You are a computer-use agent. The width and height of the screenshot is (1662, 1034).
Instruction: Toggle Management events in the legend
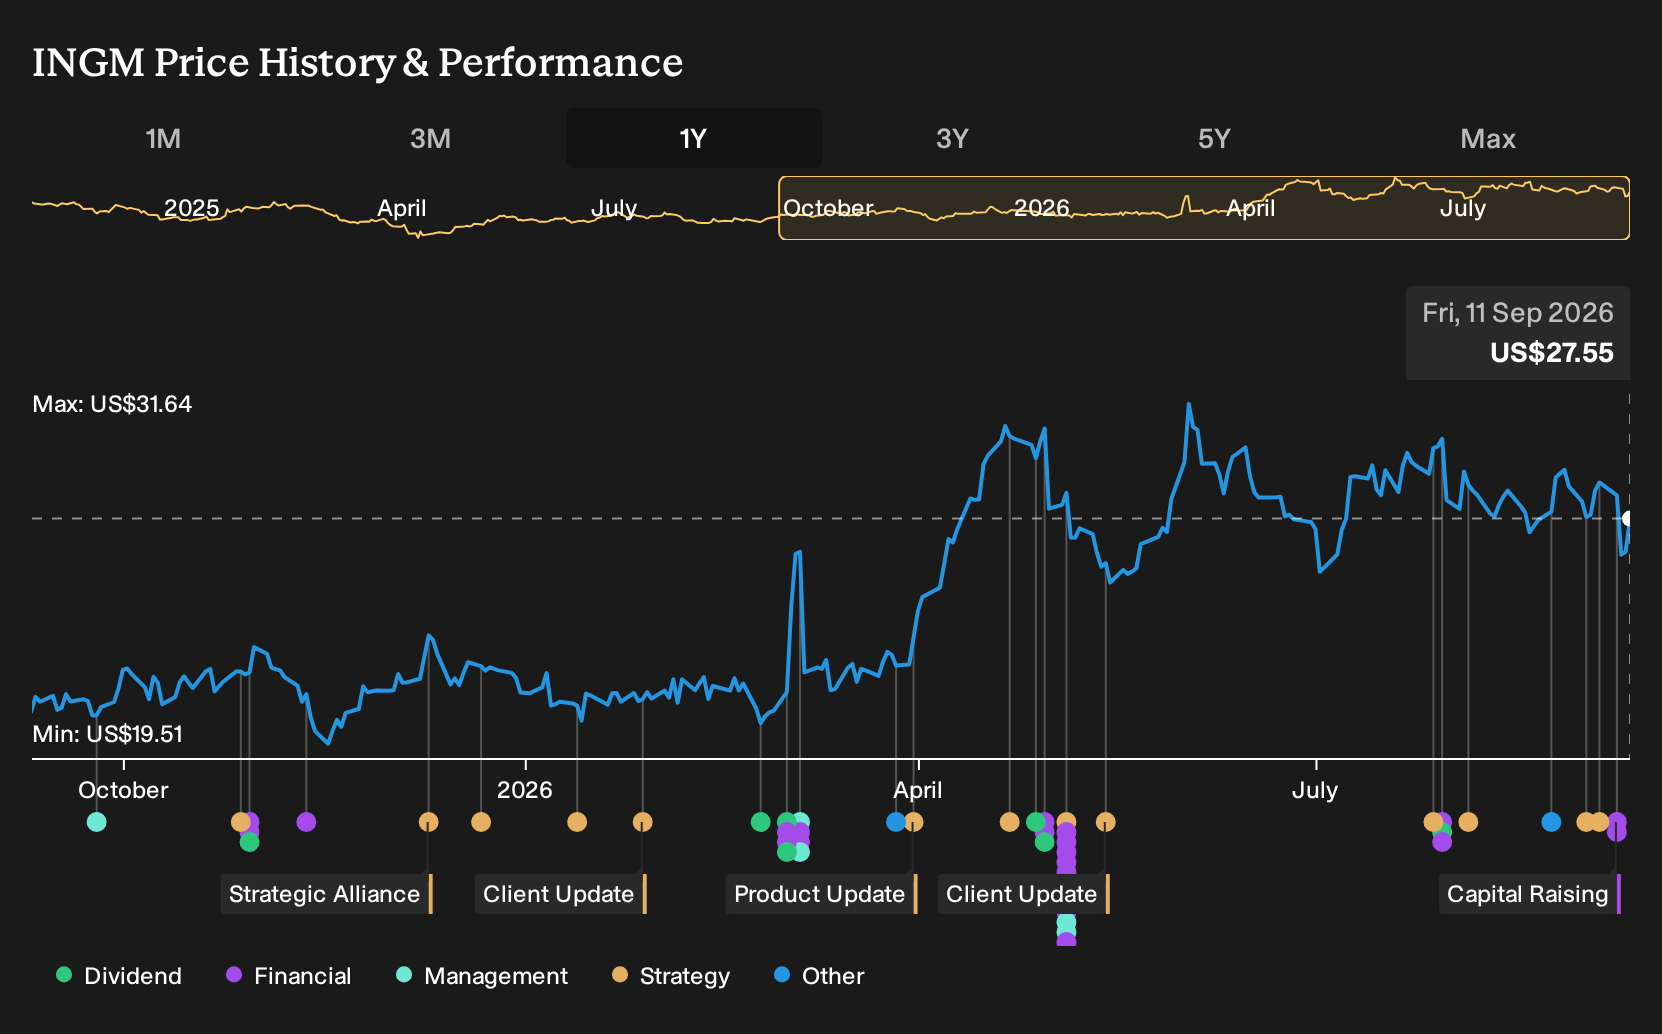click(x=482, y=976)
